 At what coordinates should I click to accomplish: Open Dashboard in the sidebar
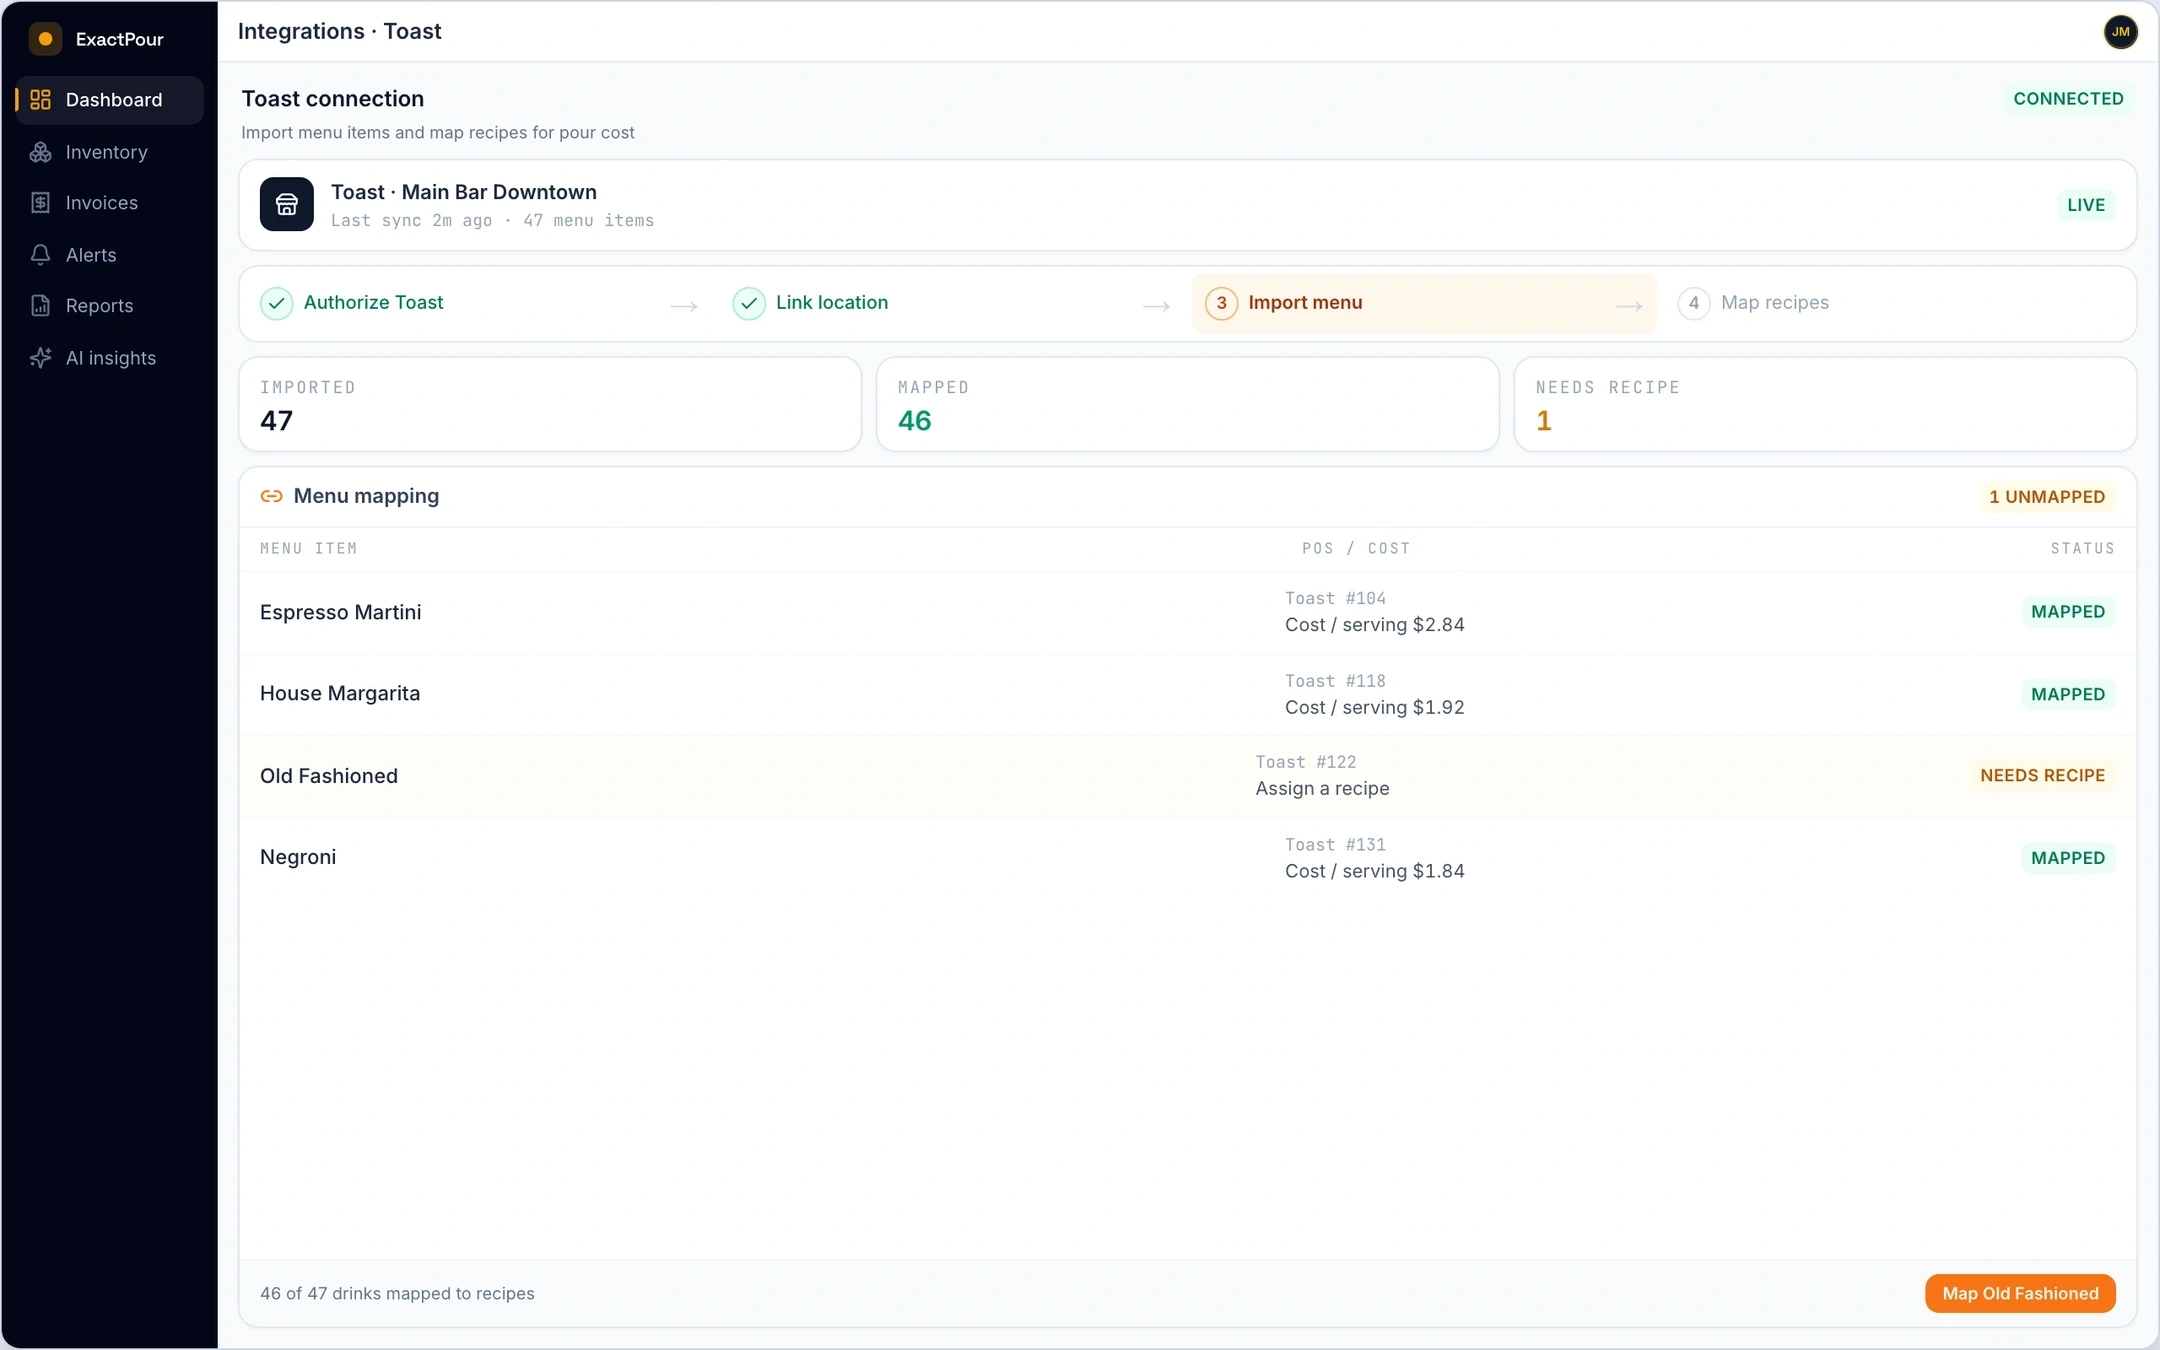point(110,100)
